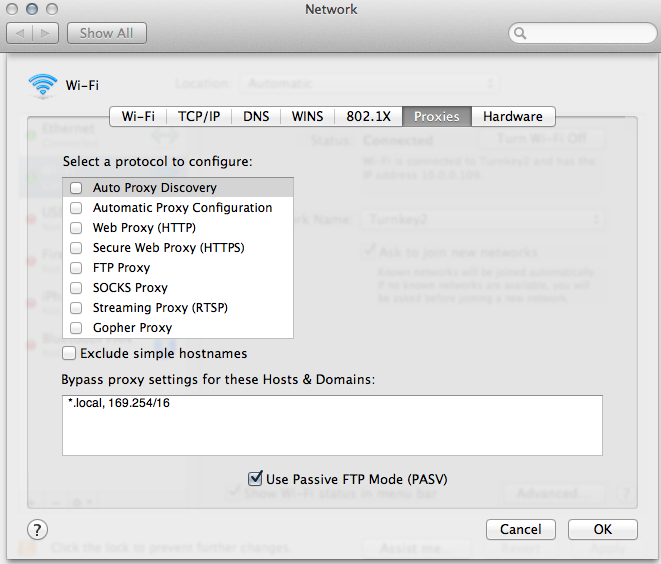
Task: Click the search magnifier icon
Action: [x=520, y=33]
